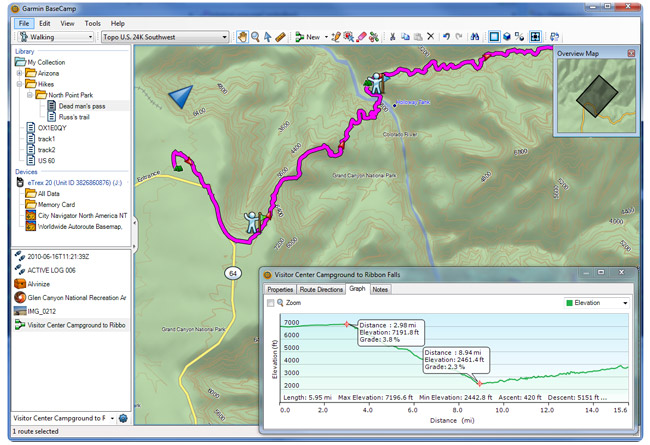The height and width of the screenshot is (445, 650).
Task: Open the Elevation graph type dropdown
Action: click(x=625, y=303)
